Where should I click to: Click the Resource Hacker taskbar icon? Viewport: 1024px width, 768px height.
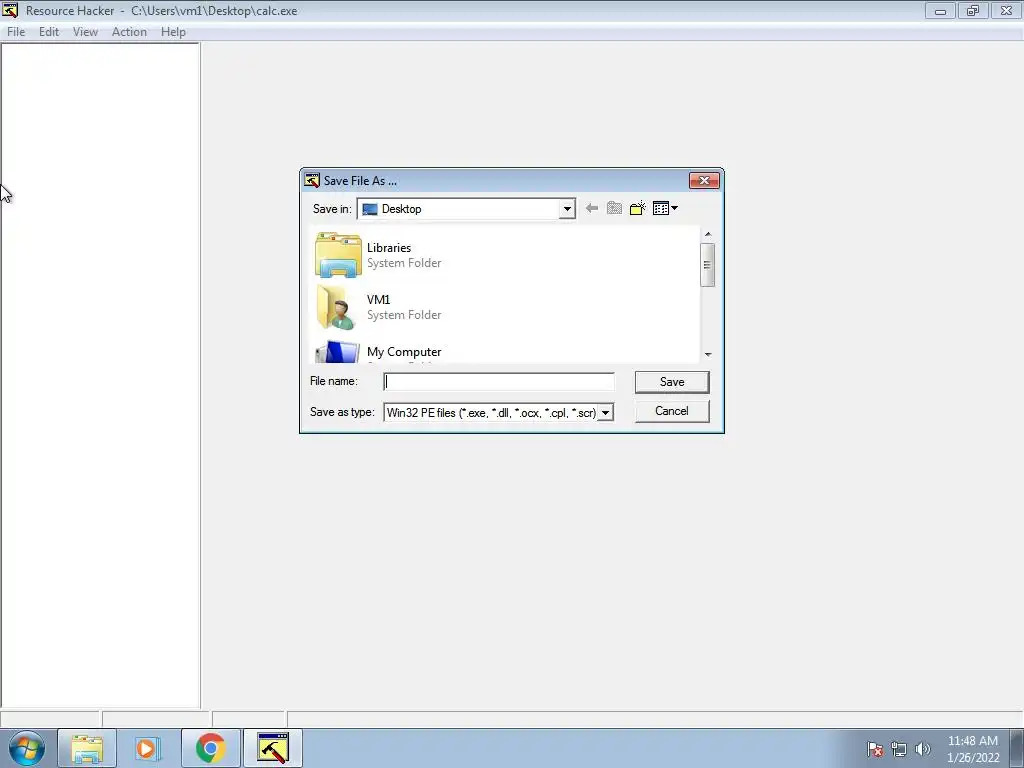click(x=272, y=748)
